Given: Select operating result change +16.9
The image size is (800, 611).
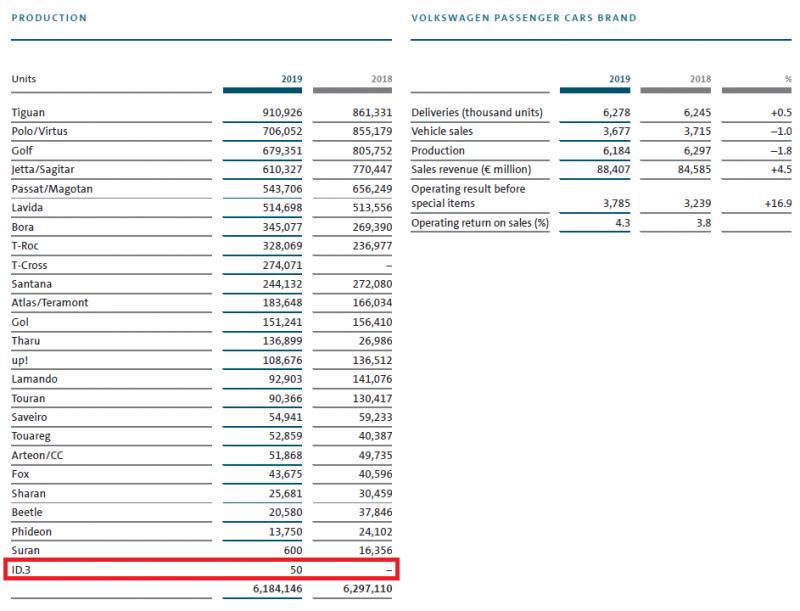Looking at the screenshot, I should pos(778,203).
